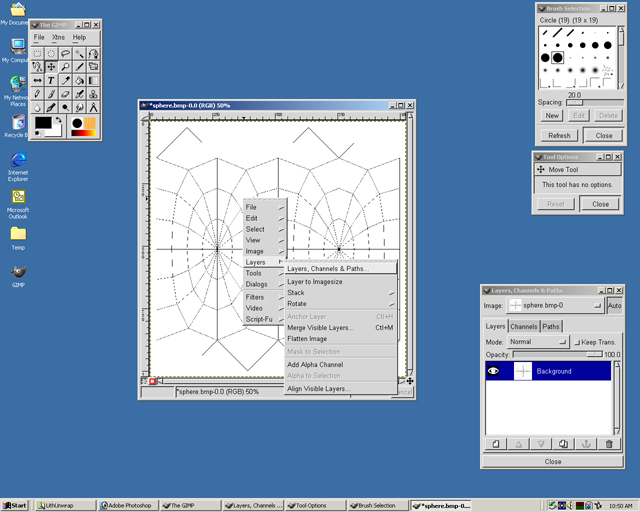Swap foreground and background colors arrow
640x512 pixels.
pyautogui.click(x=59, y=120)
